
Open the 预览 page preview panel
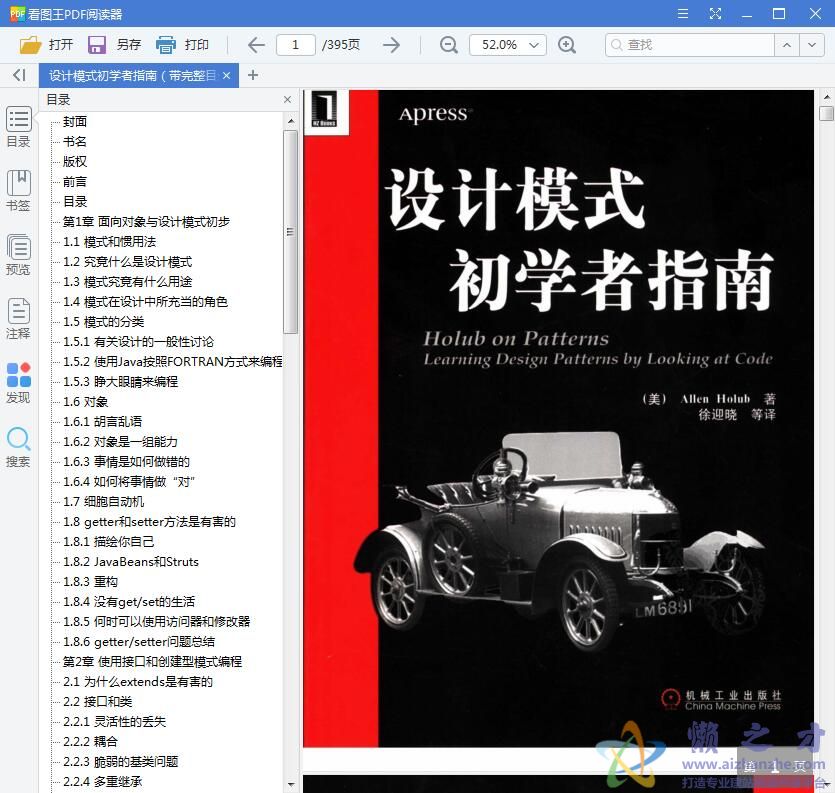pyautogui.click(x=18, y=252)
